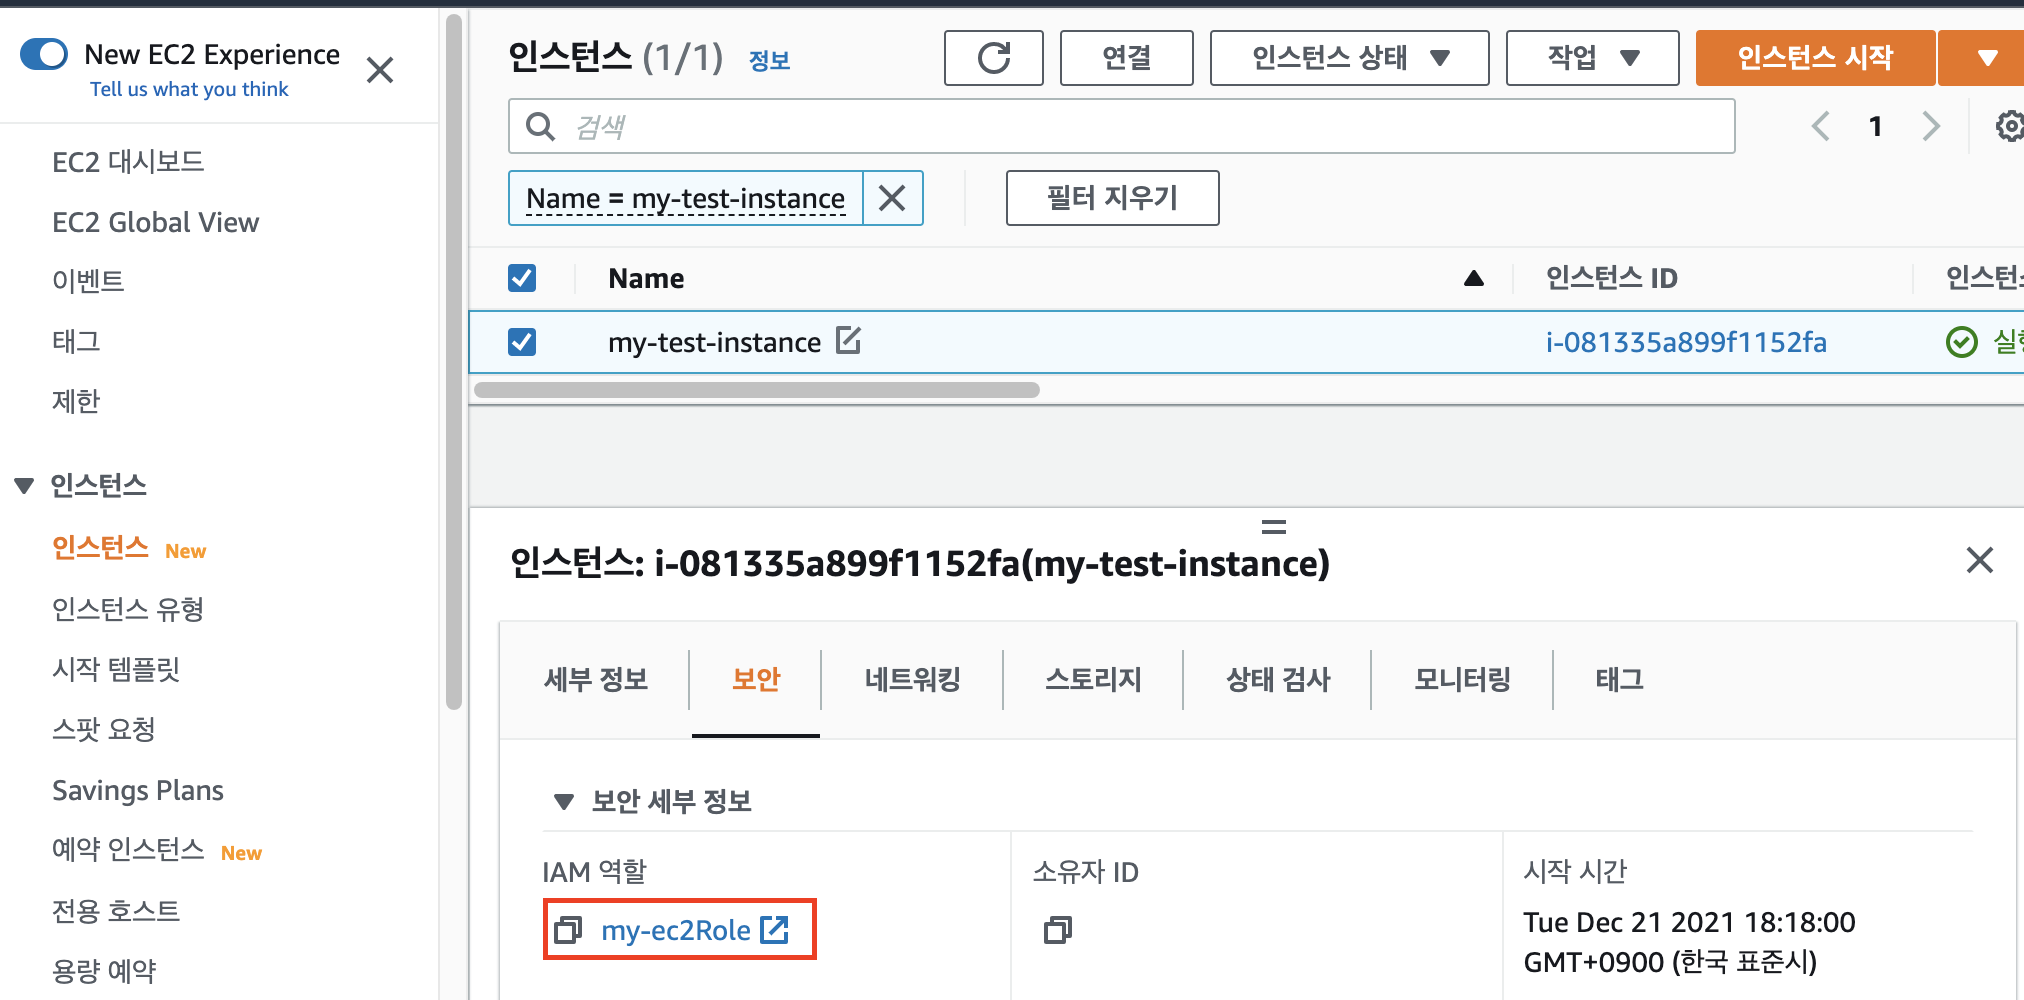Uncheck the my-test-instance row checkbox

[x=522, y=342]
